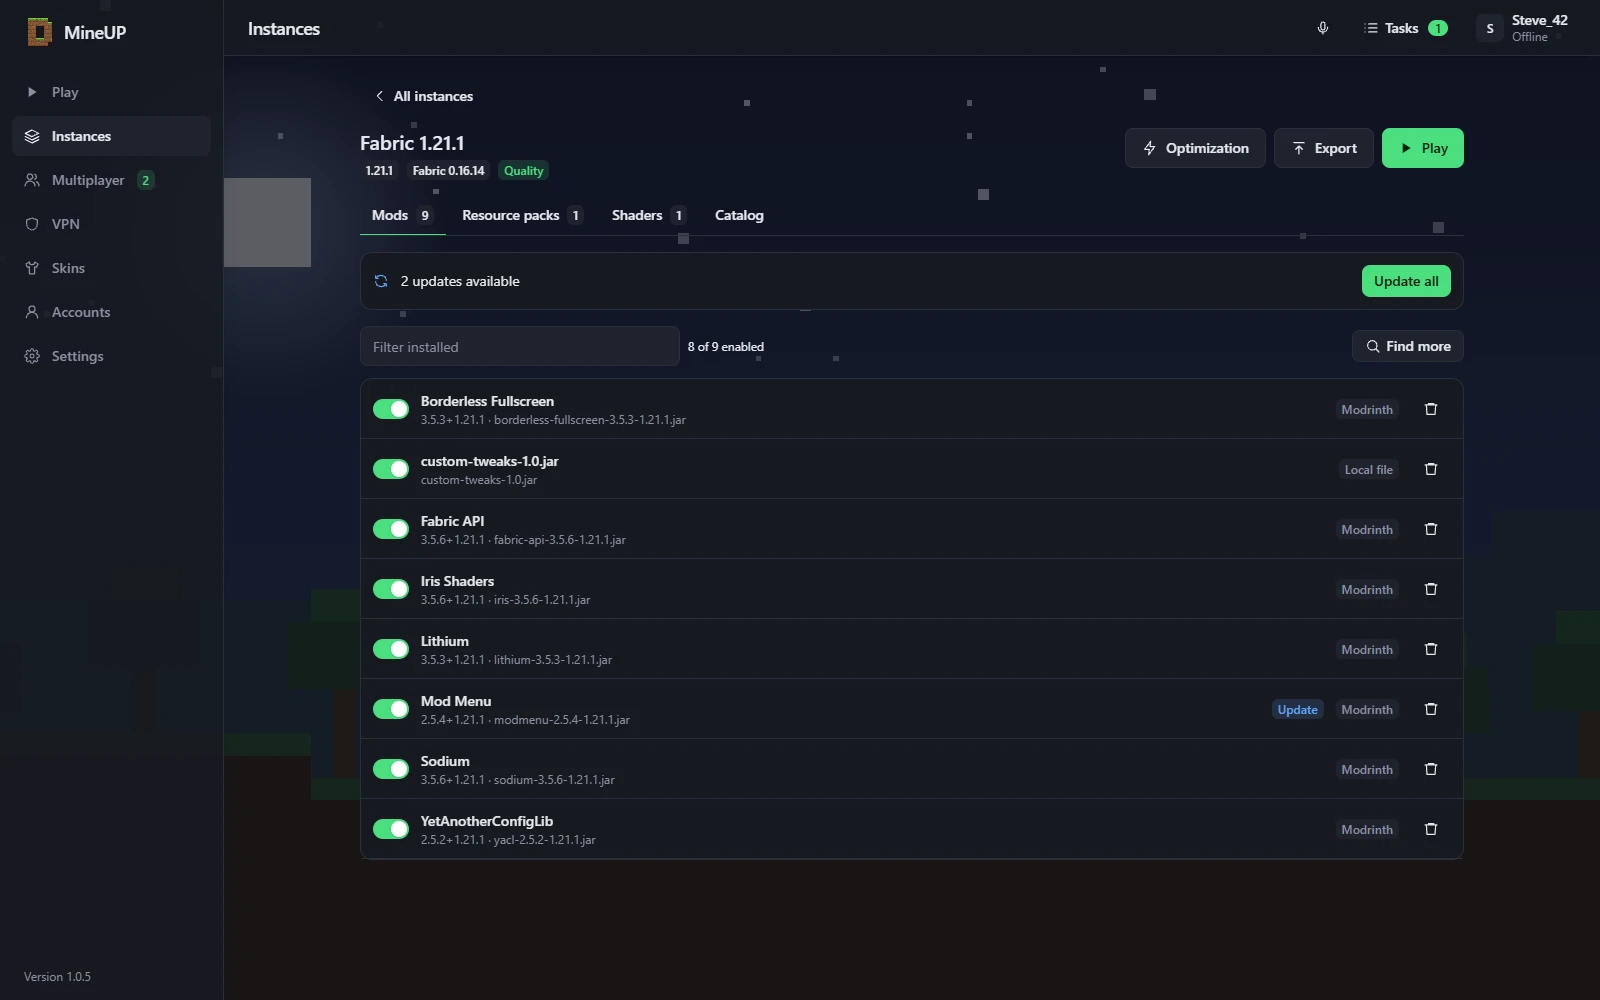1600x1000 pixels.
Task: Toggle off custom-tweaks-1.0.jar
Action: point(391,469)
